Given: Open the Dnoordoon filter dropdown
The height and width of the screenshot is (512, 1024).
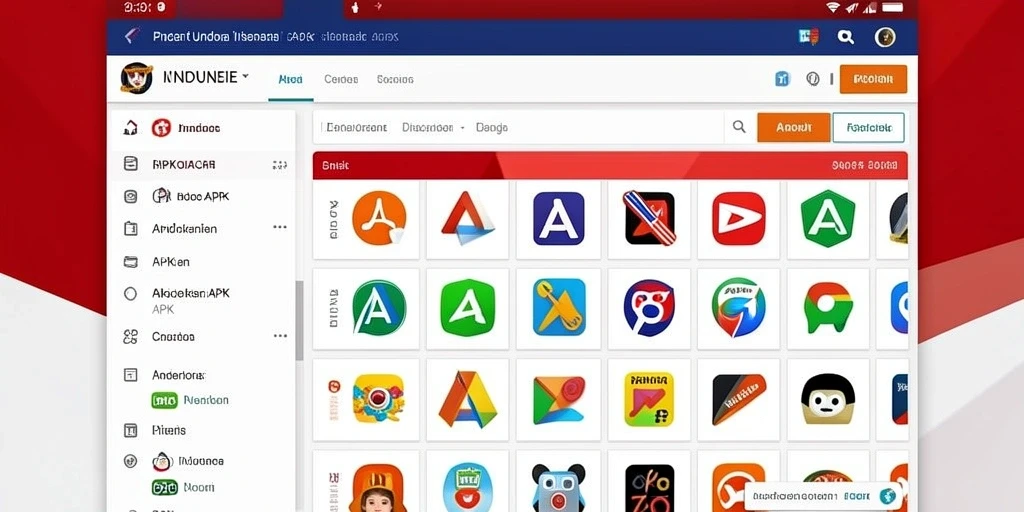Looking at the screenshot, I should pos(433,127).
